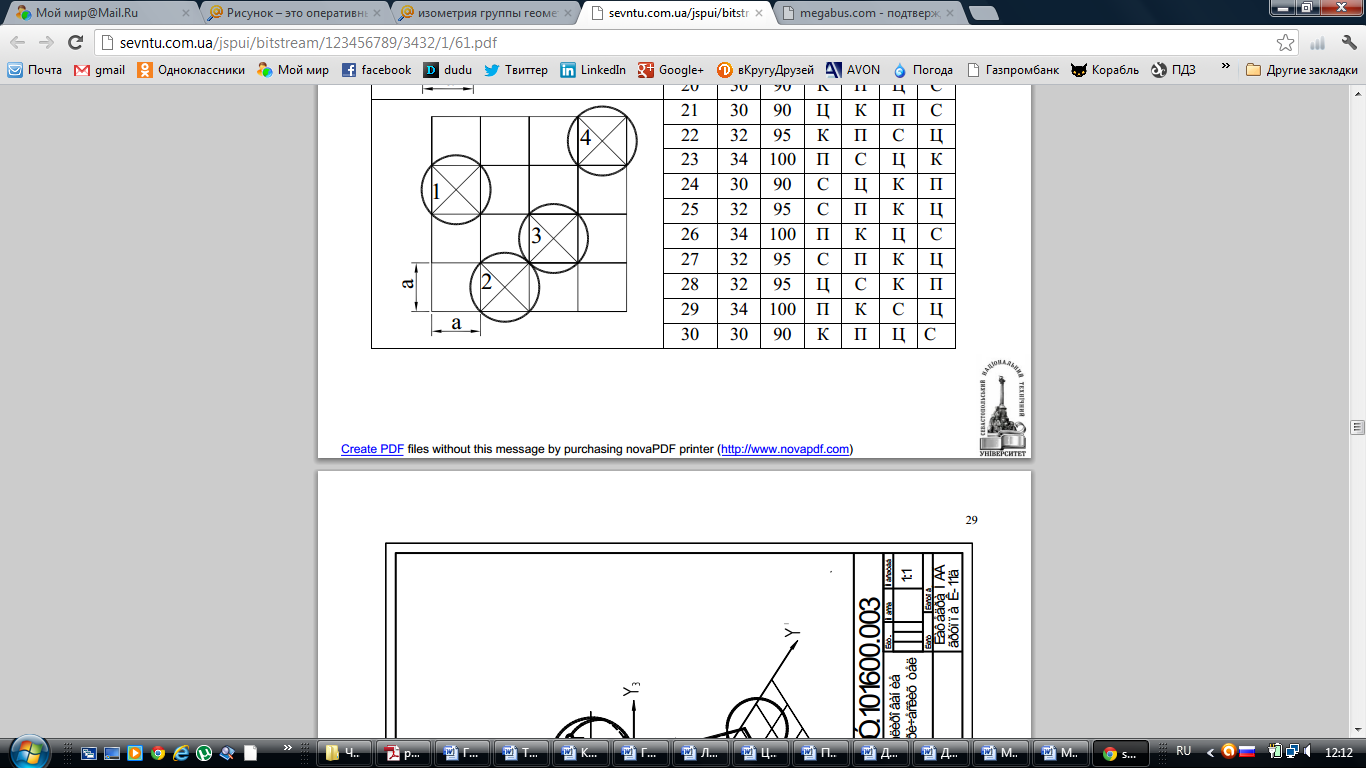The image size is (1366, 768).
Task: Click row number 26 in the table
Action: tap(690, 235)
